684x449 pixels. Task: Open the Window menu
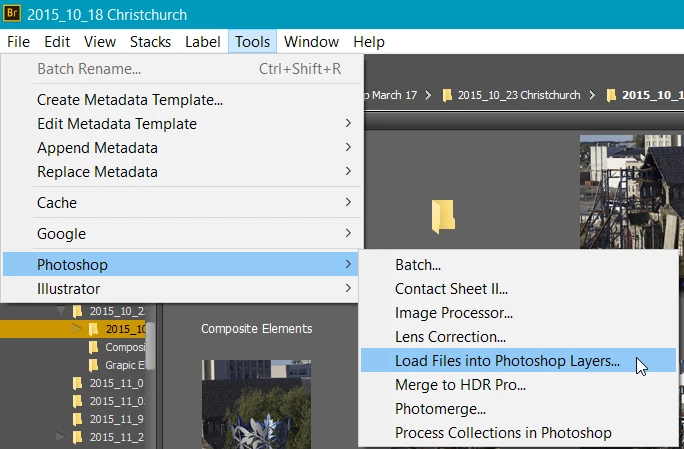pyautogui.click(x=311, y=42)
